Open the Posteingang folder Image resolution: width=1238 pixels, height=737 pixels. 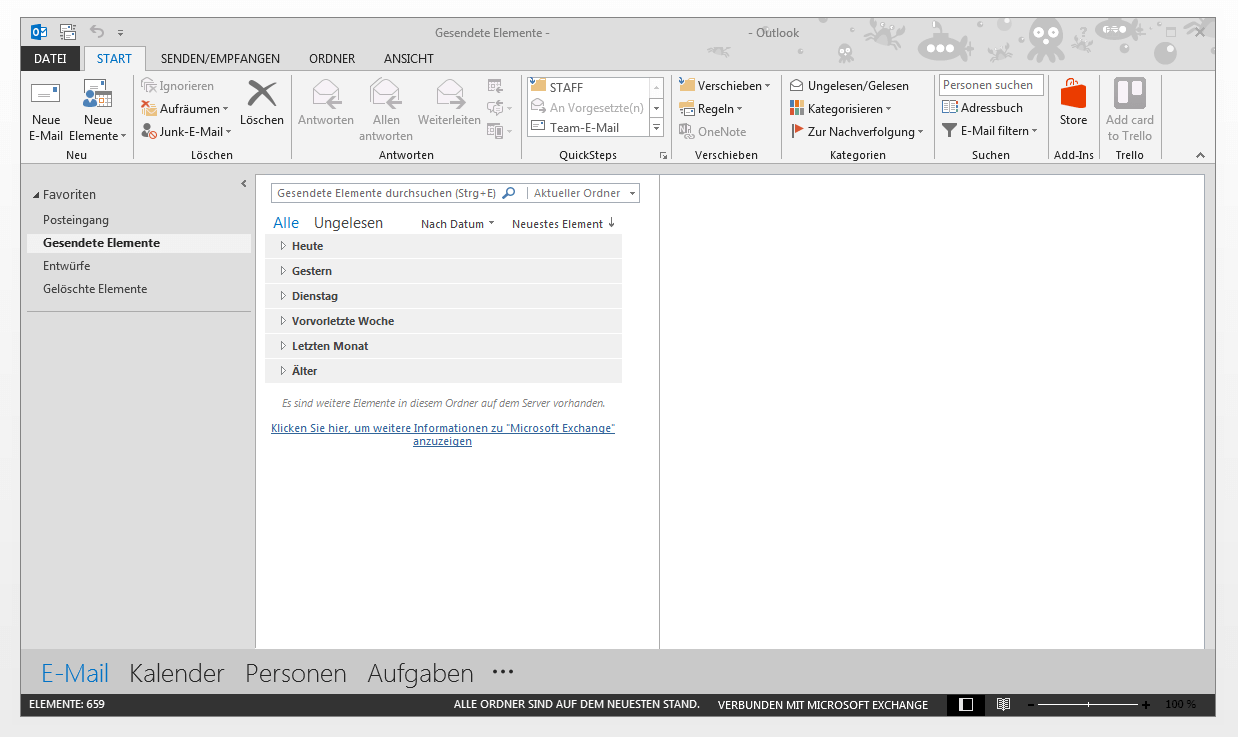point(76,220)
